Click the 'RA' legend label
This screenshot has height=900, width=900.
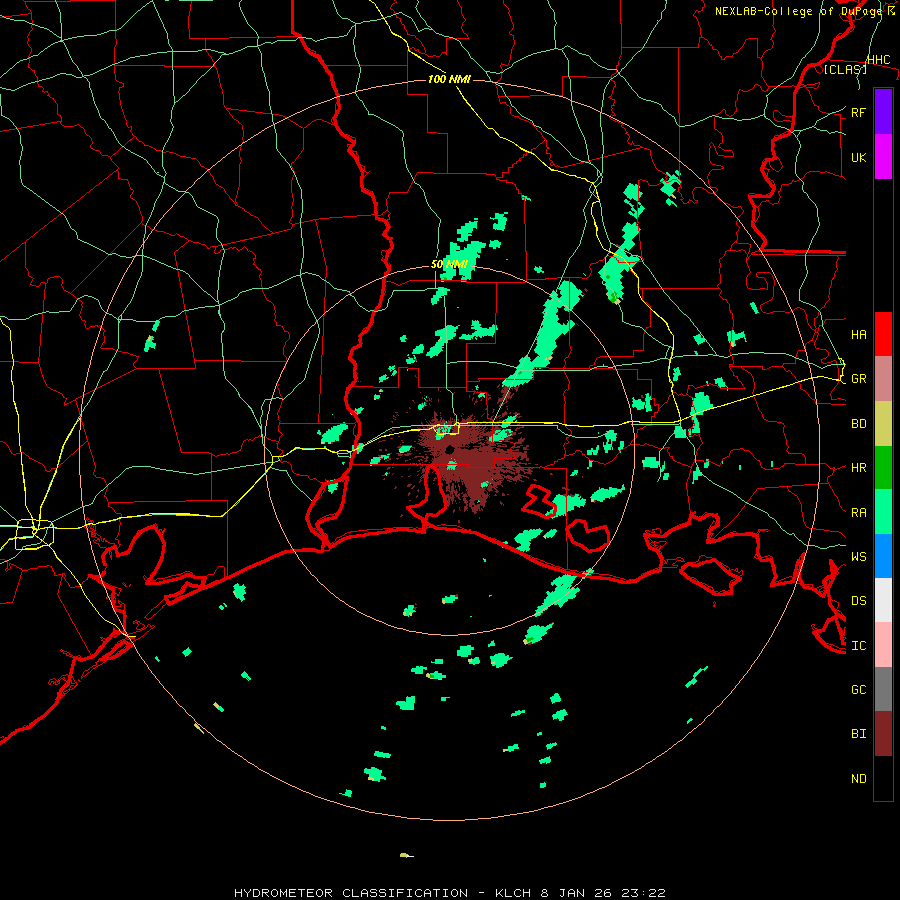[x=859, y=513]
